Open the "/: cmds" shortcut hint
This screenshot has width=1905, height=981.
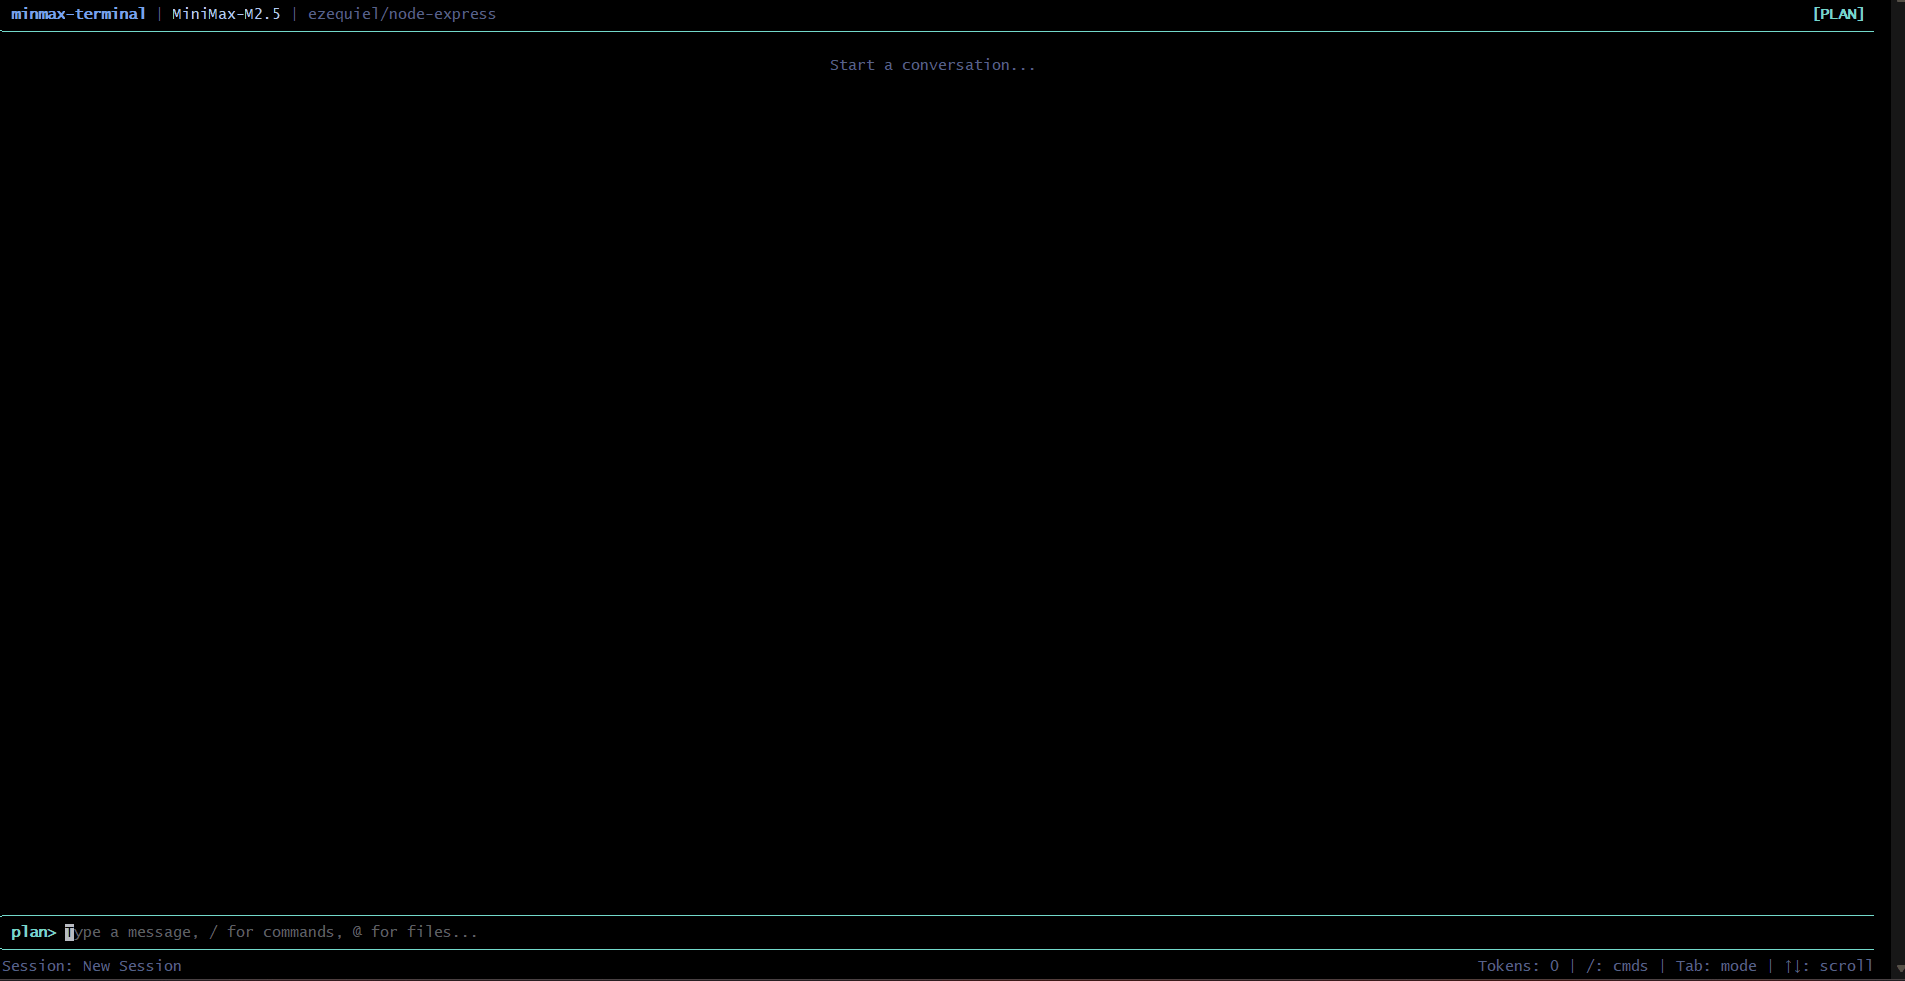point(1616,966)
